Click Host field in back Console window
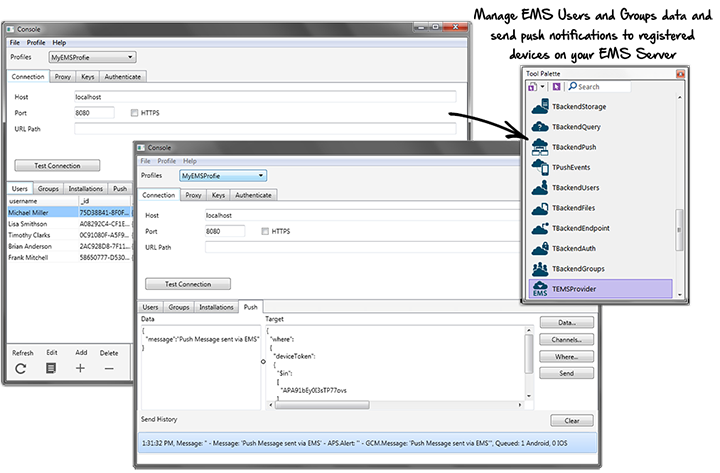This screenshot has width=720, height=473. pos(265,97)
